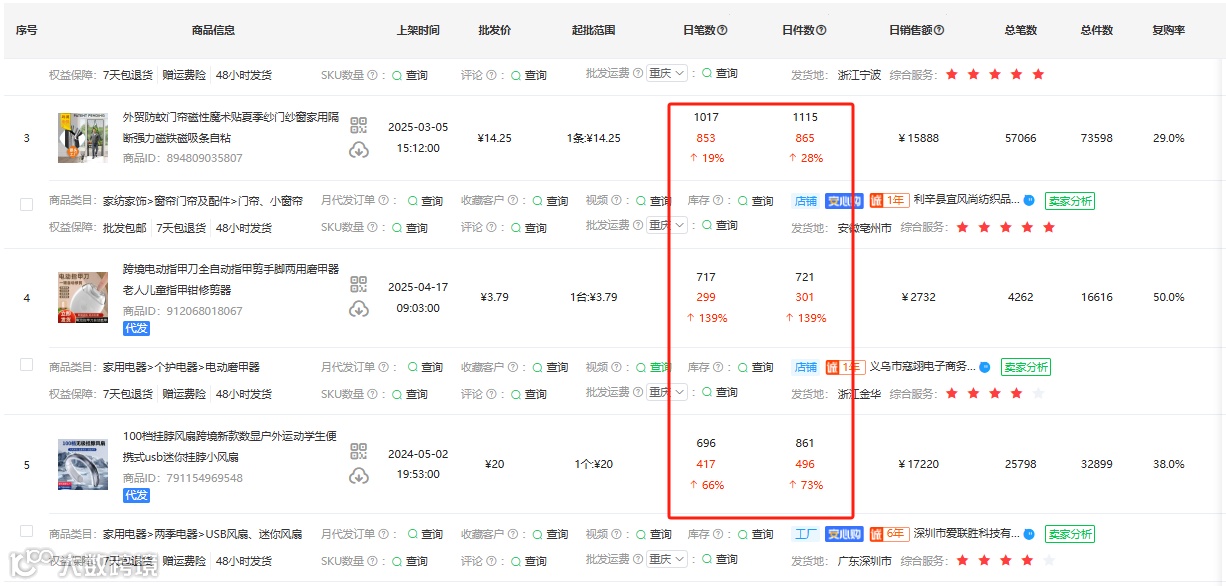
Task: Tick checkbox for USB风扇 category row
Action: pyautogui.click(x=26, y=531)
